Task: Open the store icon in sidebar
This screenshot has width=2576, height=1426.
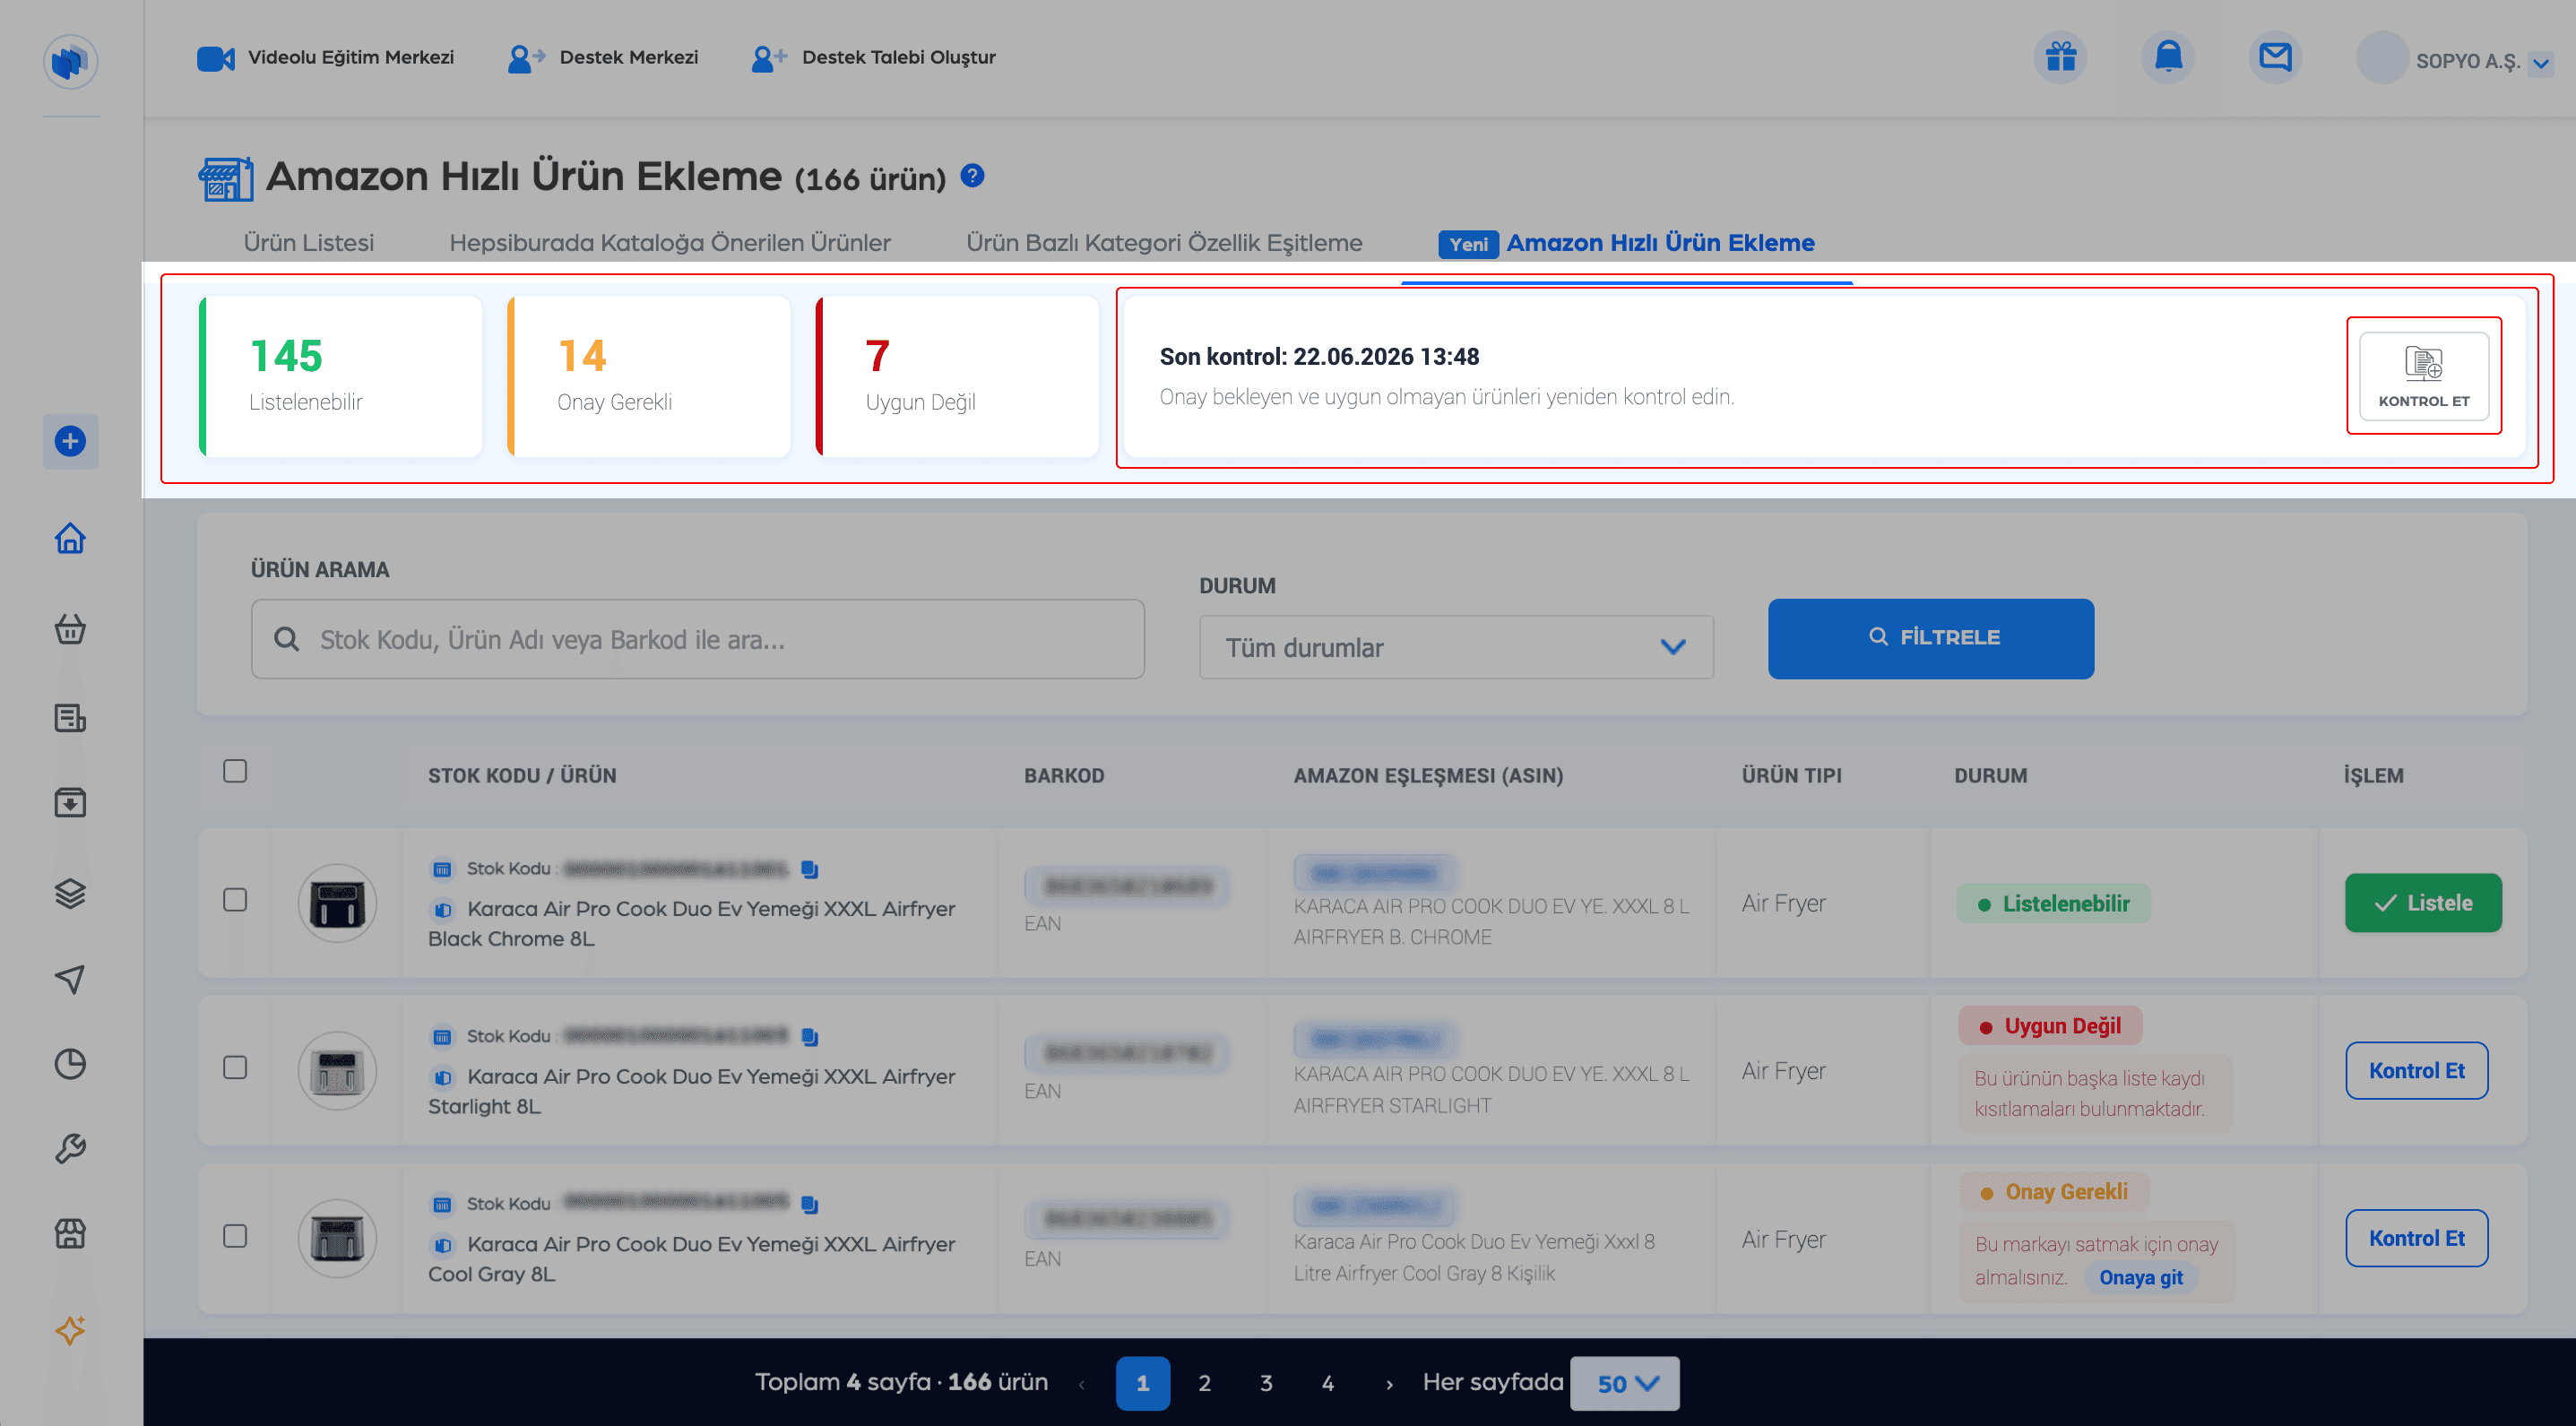Action: (70, 1234)
